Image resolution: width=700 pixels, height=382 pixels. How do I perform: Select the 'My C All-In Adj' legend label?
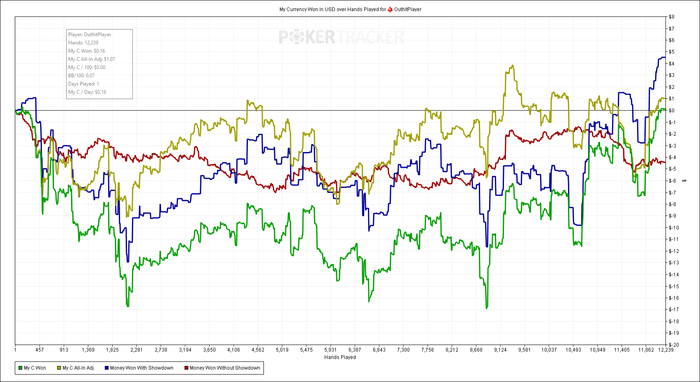[x=78, y=368]
